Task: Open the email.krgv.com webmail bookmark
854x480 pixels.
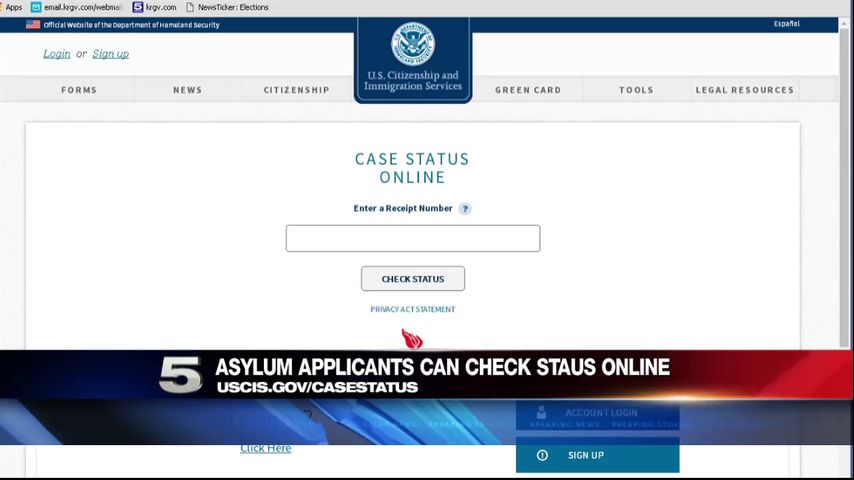Action: 76,8
